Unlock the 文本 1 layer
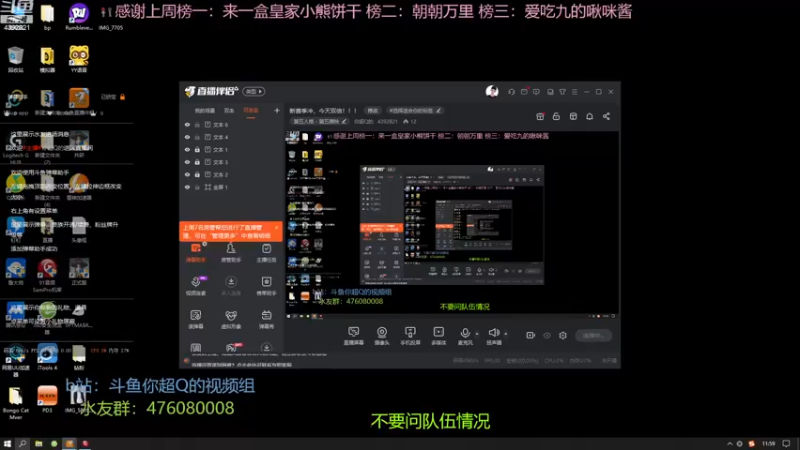This screenshot has height=450, width=800. (x=197, y=149)
